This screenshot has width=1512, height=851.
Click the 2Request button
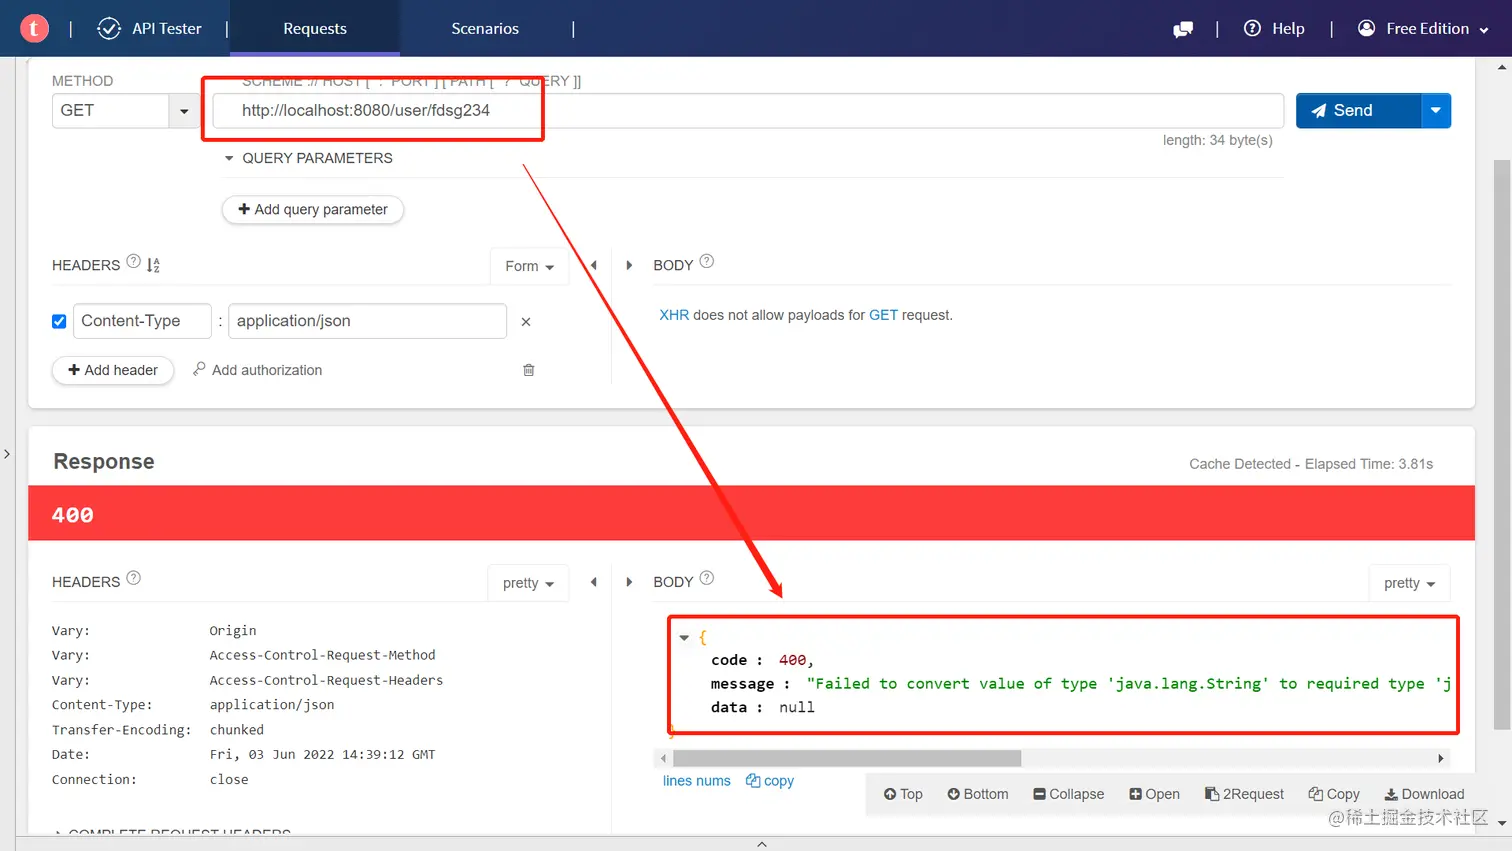pyautogui.click(x=1245, y=794)
